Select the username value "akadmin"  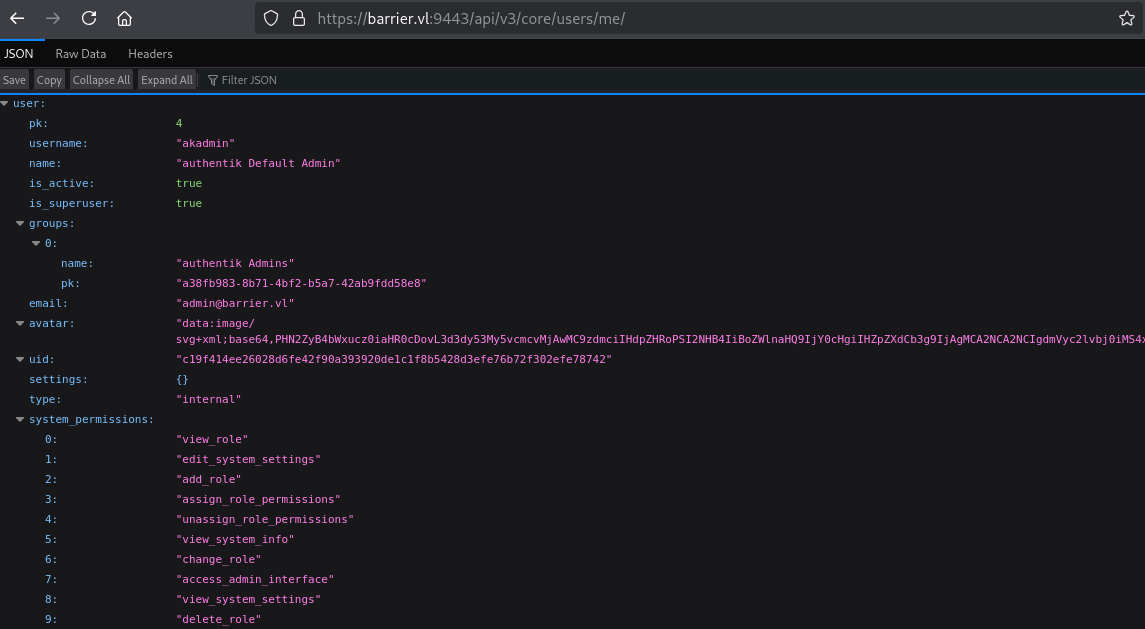click(x=205, y=144)
